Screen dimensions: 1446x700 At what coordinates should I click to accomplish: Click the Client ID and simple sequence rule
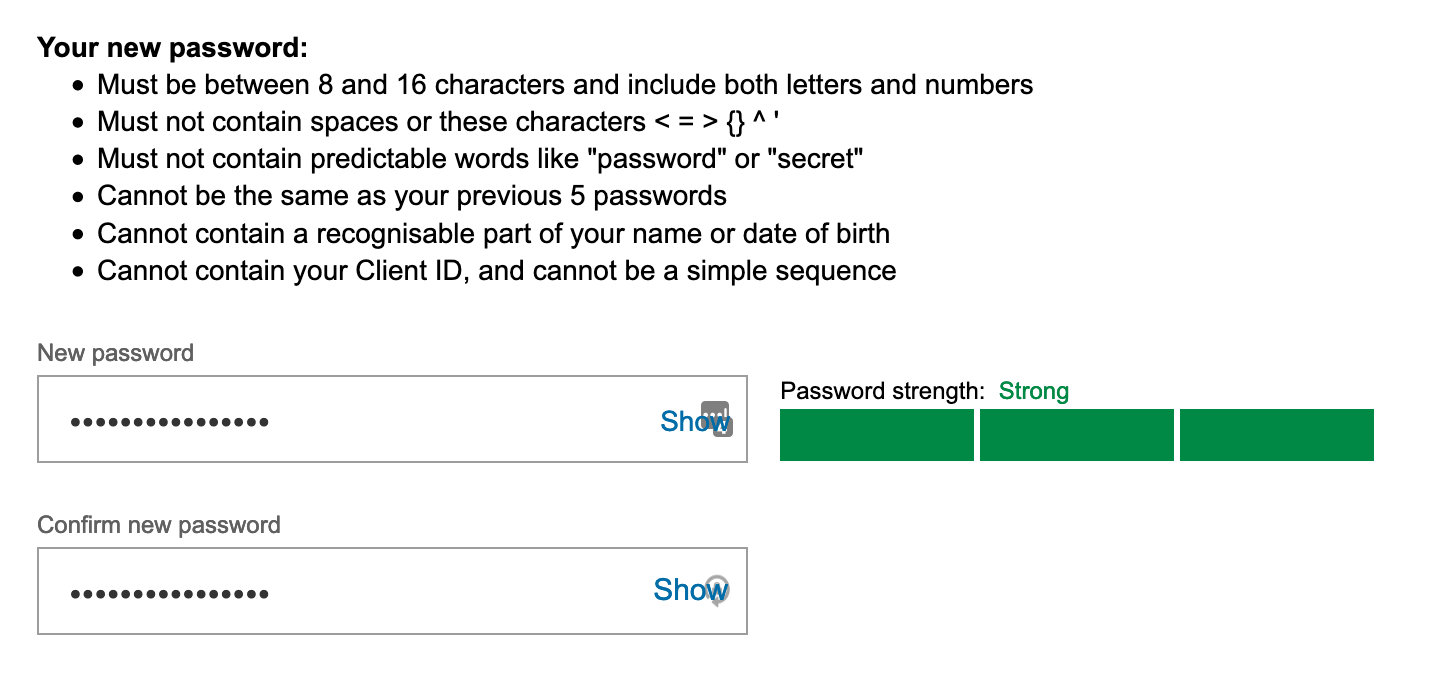pos(496,271)
